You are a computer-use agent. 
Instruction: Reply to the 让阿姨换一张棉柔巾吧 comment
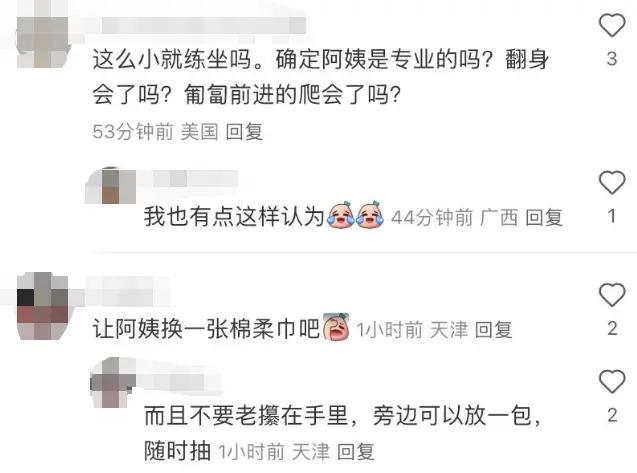tap(493, 329)
